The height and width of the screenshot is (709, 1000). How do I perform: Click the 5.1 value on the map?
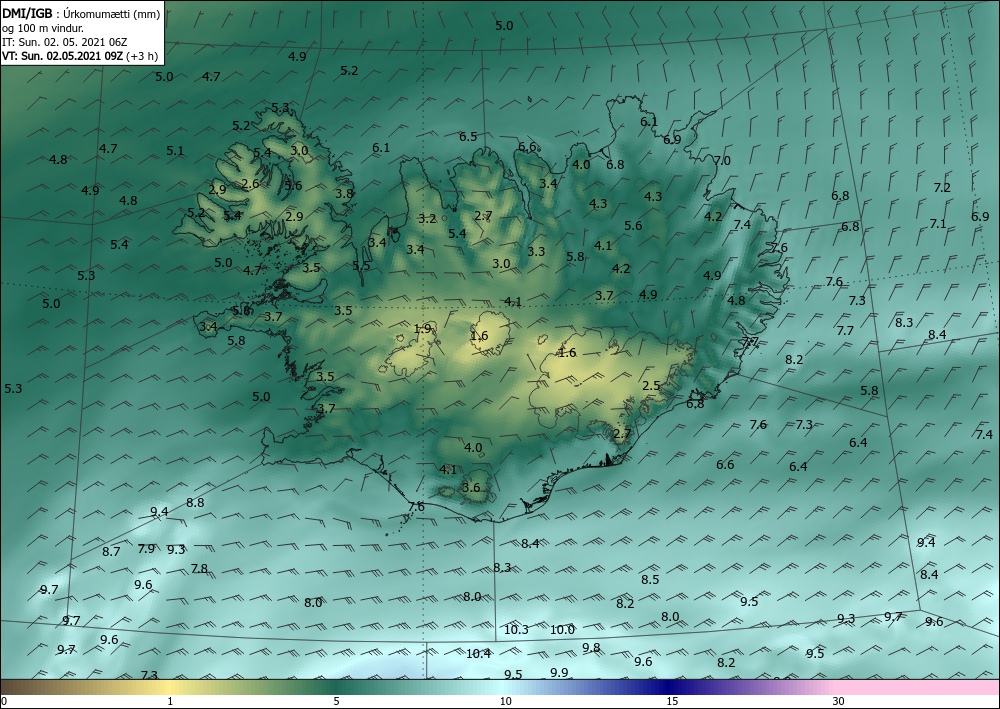tap(175, 151)
